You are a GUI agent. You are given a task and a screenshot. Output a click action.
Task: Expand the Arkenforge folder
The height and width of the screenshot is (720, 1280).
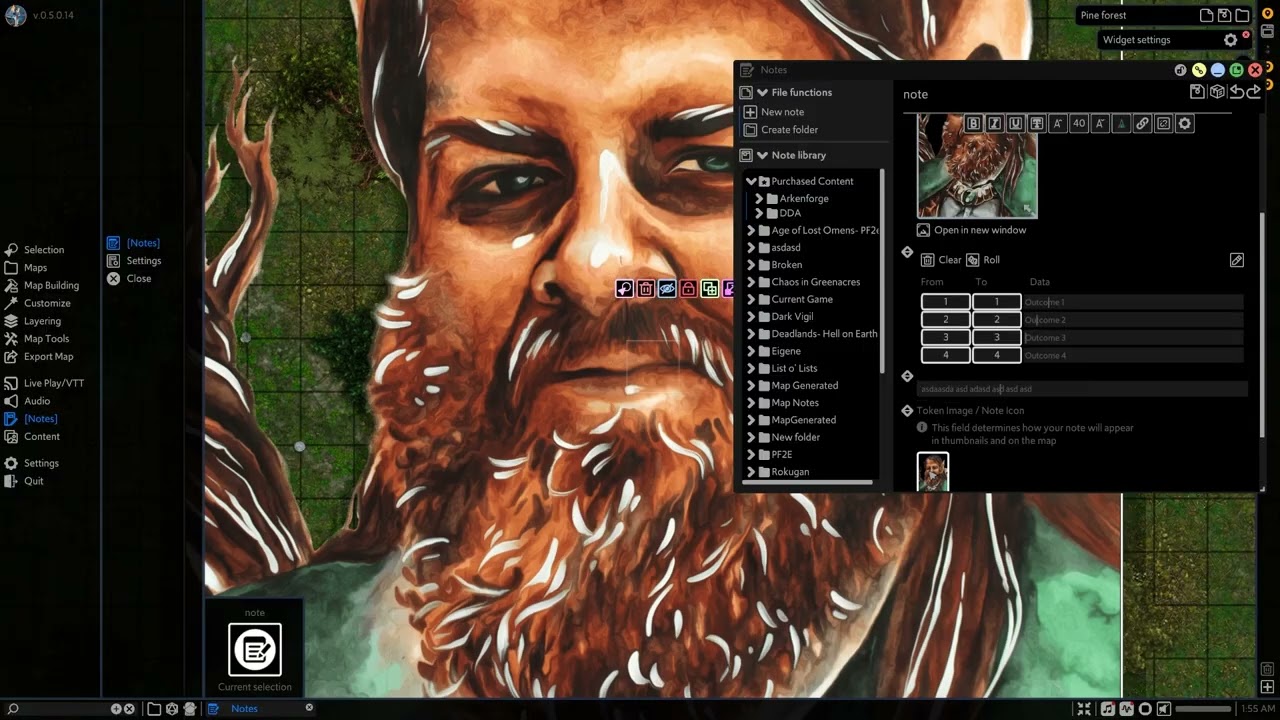(x=759, y=198)
